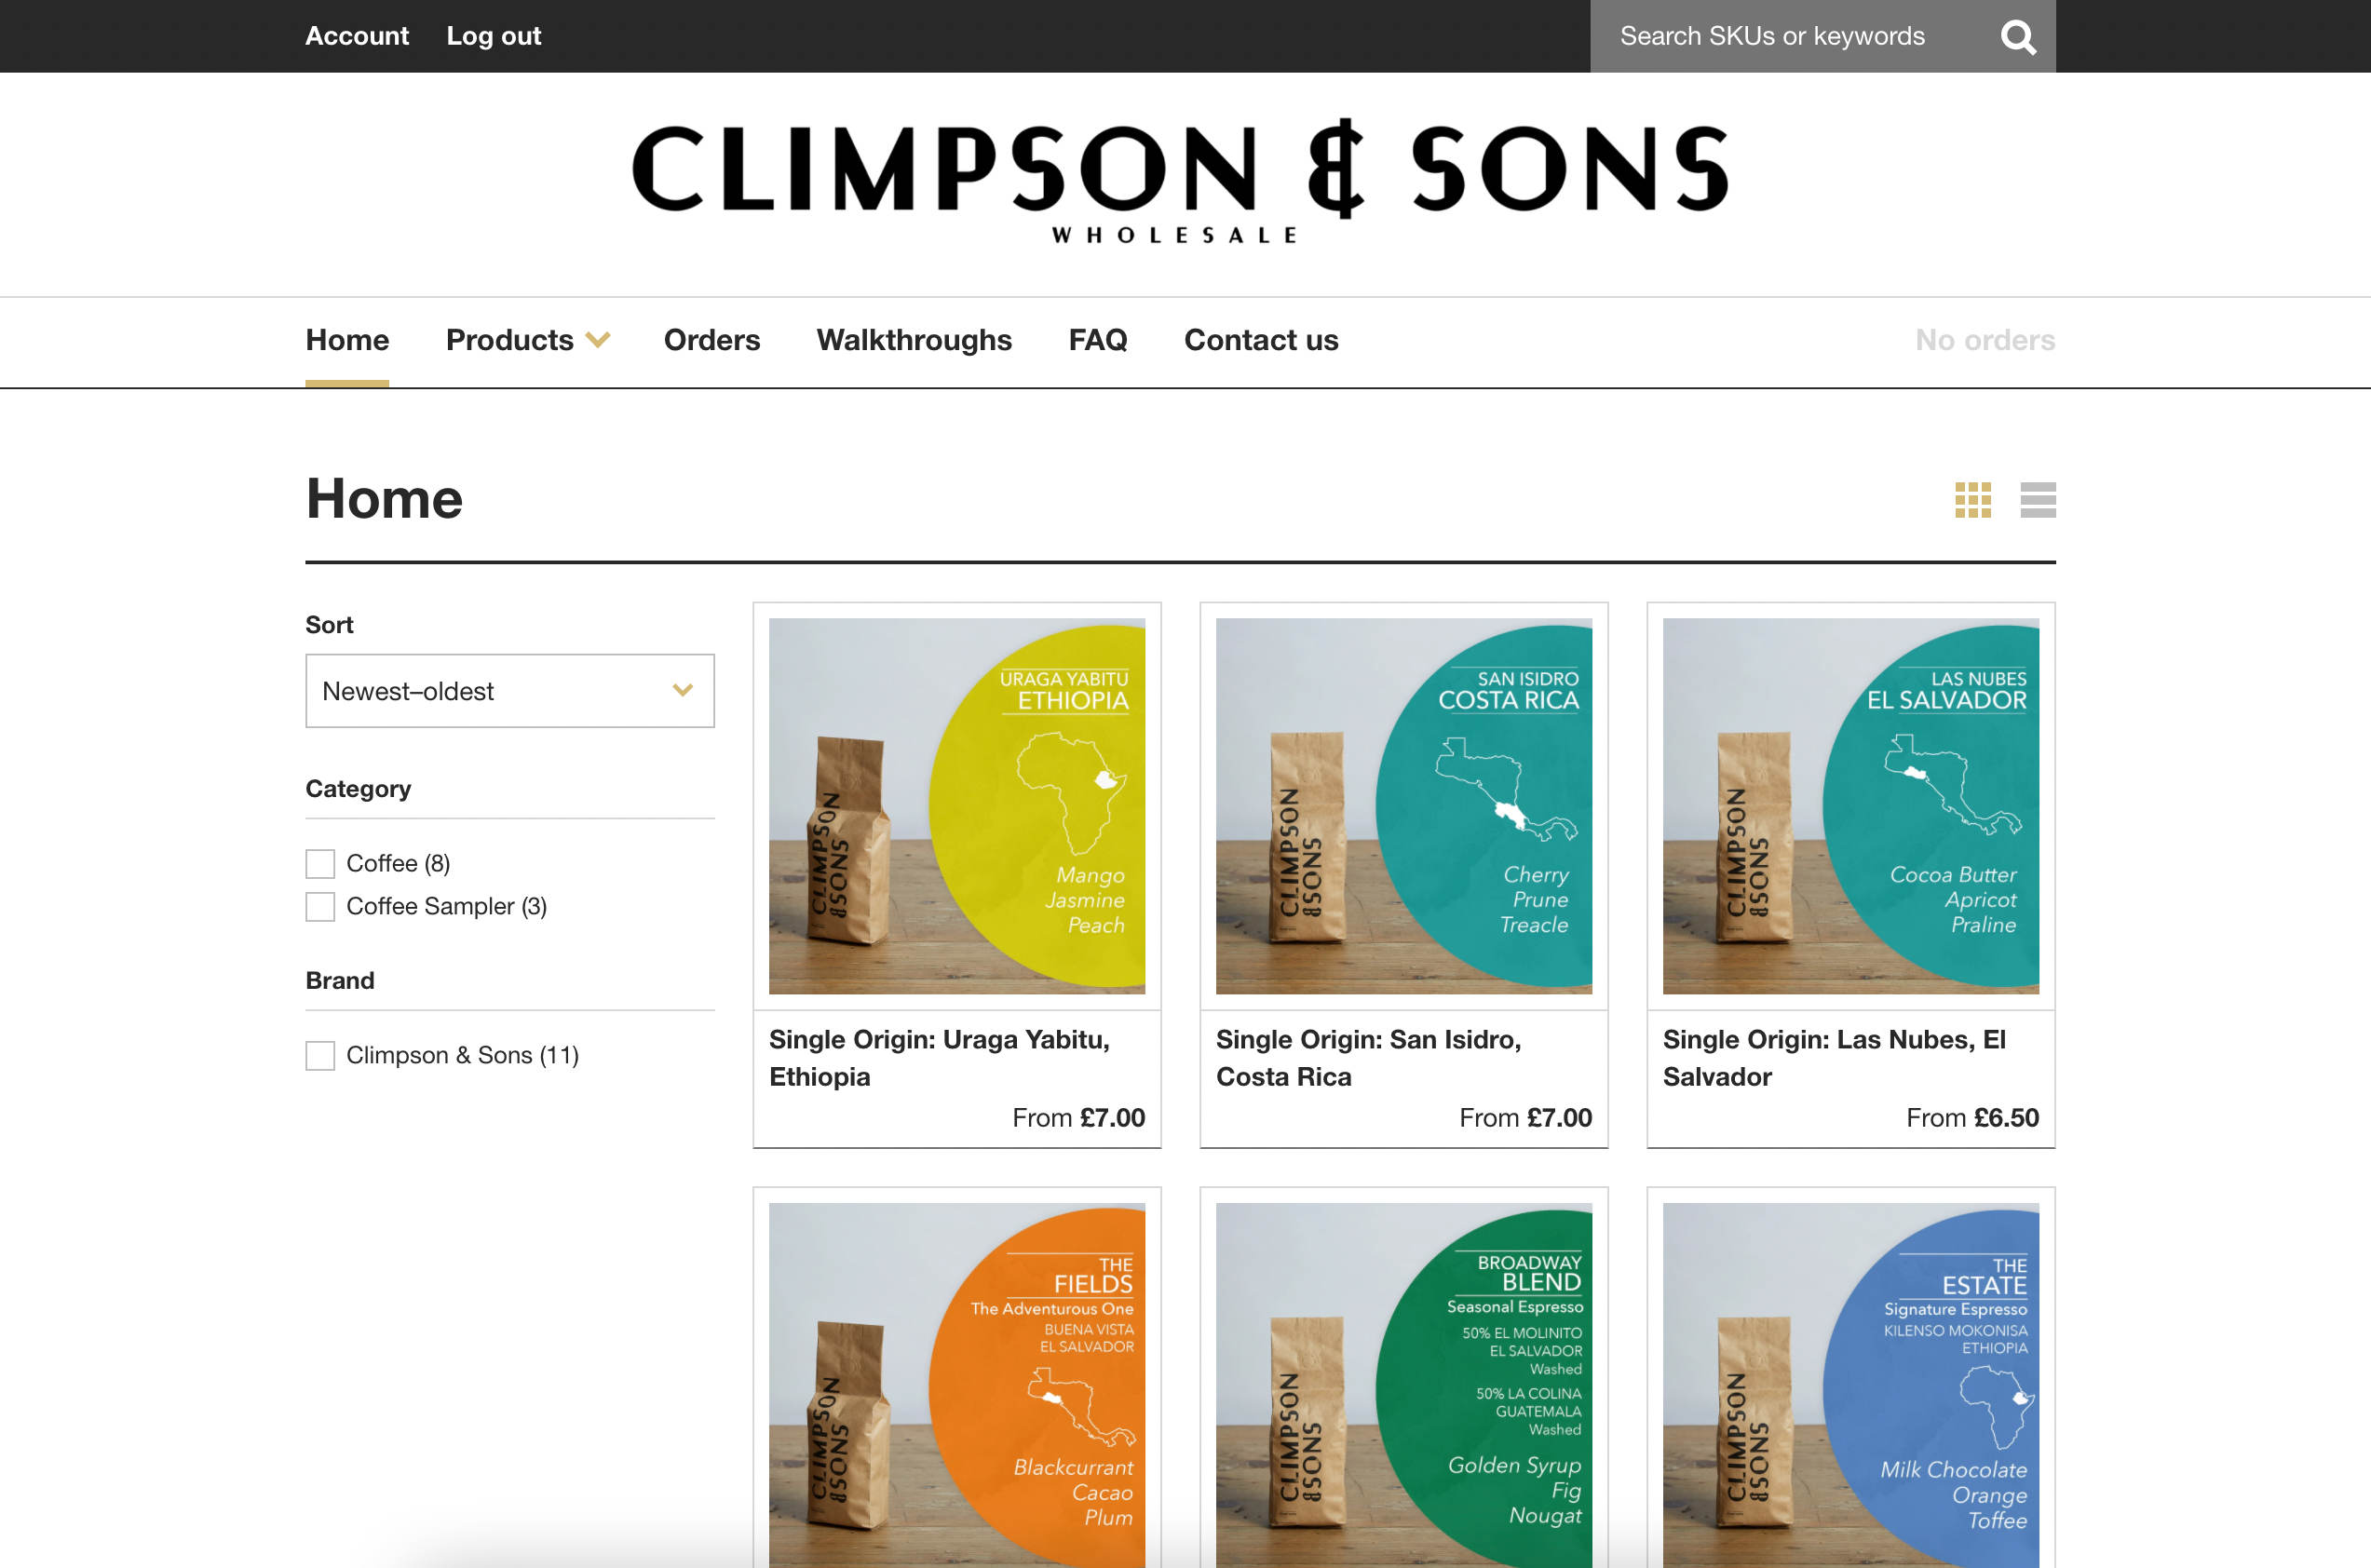Open the FAQ nav item

1098,340
